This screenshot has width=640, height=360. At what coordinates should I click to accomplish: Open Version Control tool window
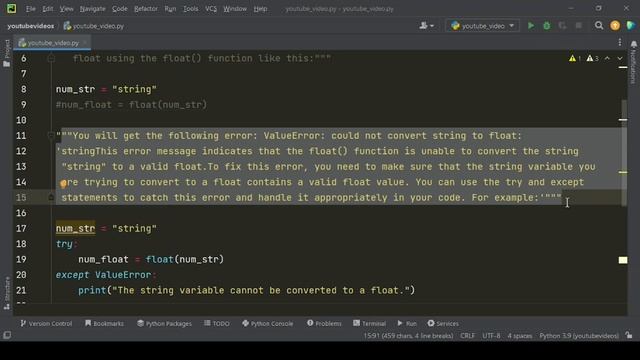46,323
